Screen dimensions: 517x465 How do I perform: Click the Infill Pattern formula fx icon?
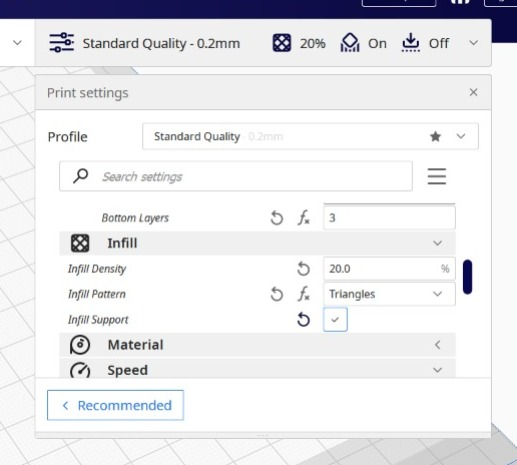coord(303,294)
